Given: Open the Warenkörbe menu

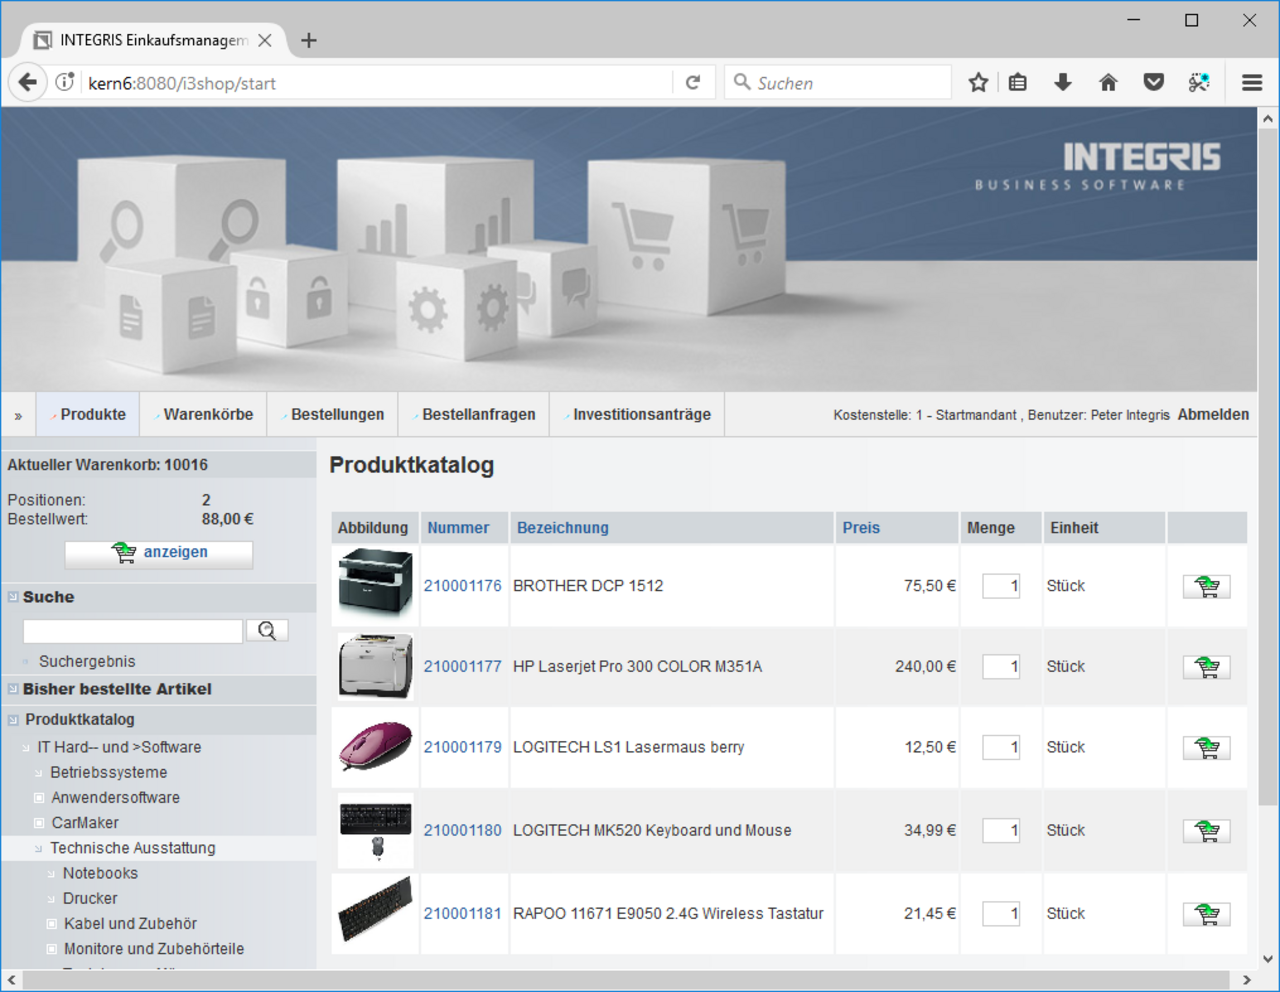Looking at the screenshot, I should coord(204,414).
